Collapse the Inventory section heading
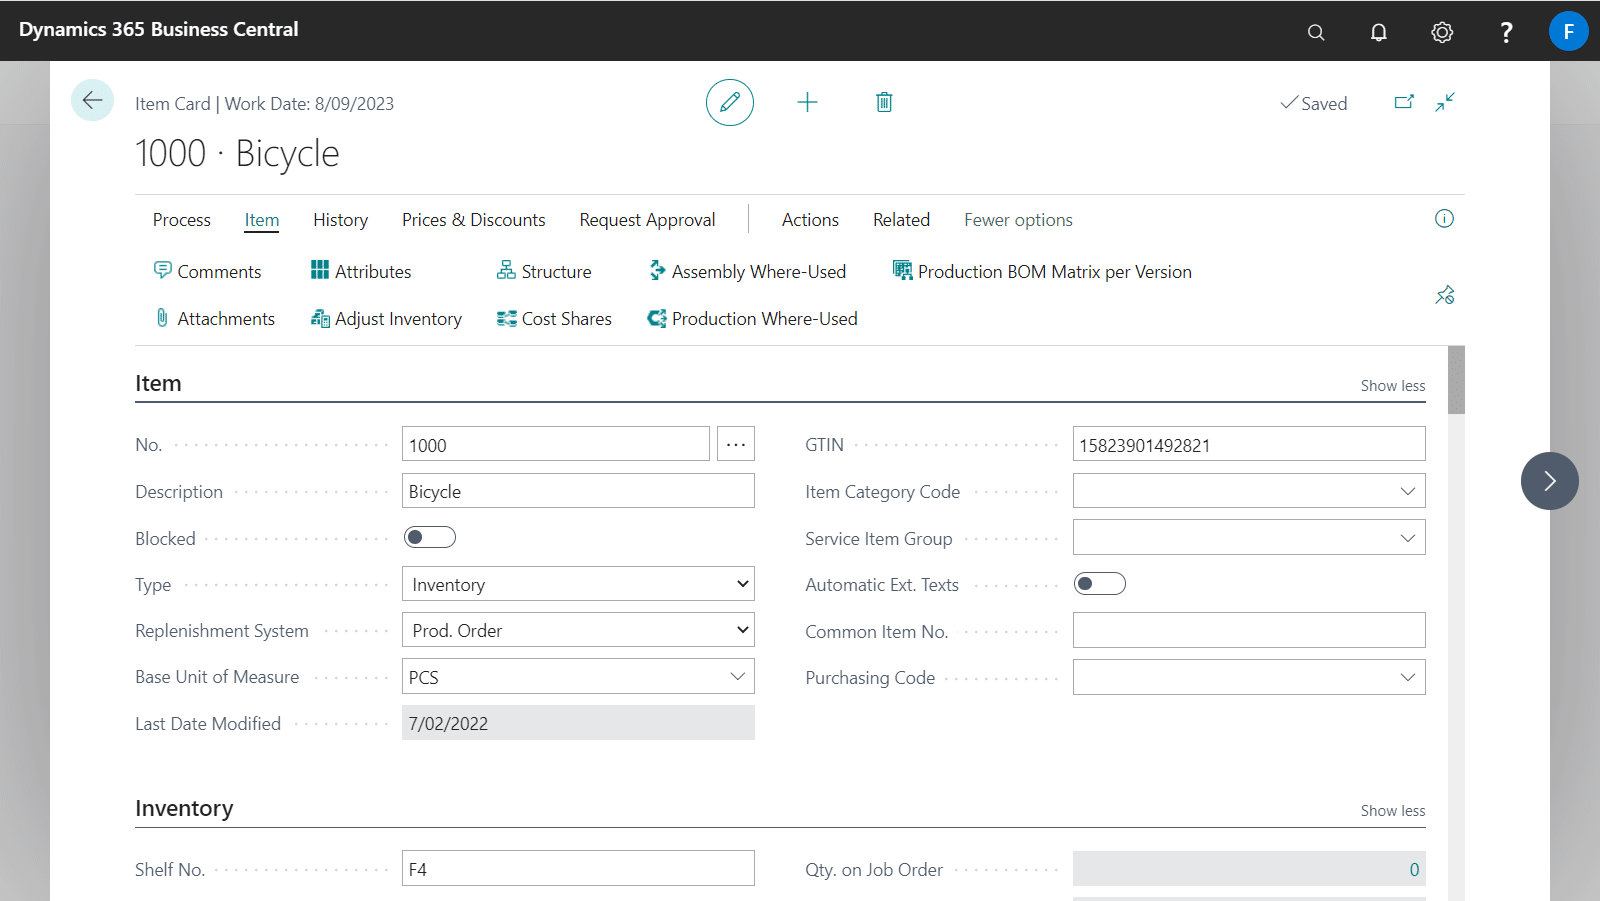1600x901 pixels. (x=184, y=809)
